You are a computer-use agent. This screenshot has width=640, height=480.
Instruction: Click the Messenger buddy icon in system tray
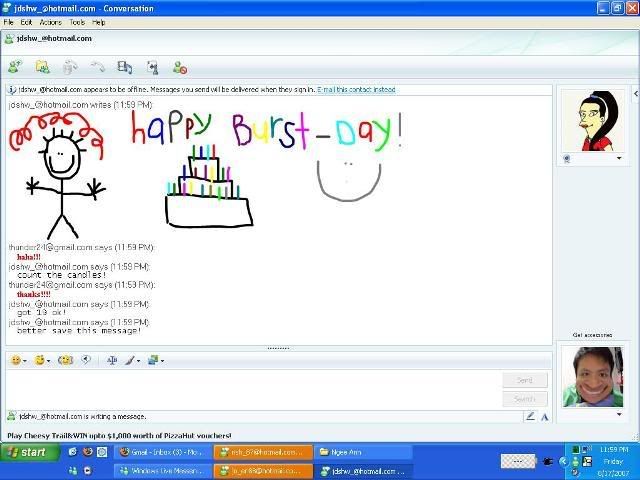click(576, 462)
